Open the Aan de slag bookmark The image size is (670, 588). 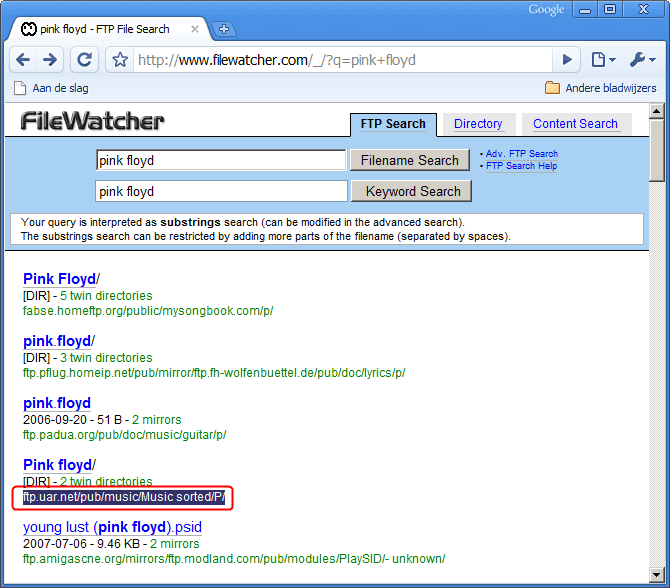pyautogui.click(x=52, y=88)
